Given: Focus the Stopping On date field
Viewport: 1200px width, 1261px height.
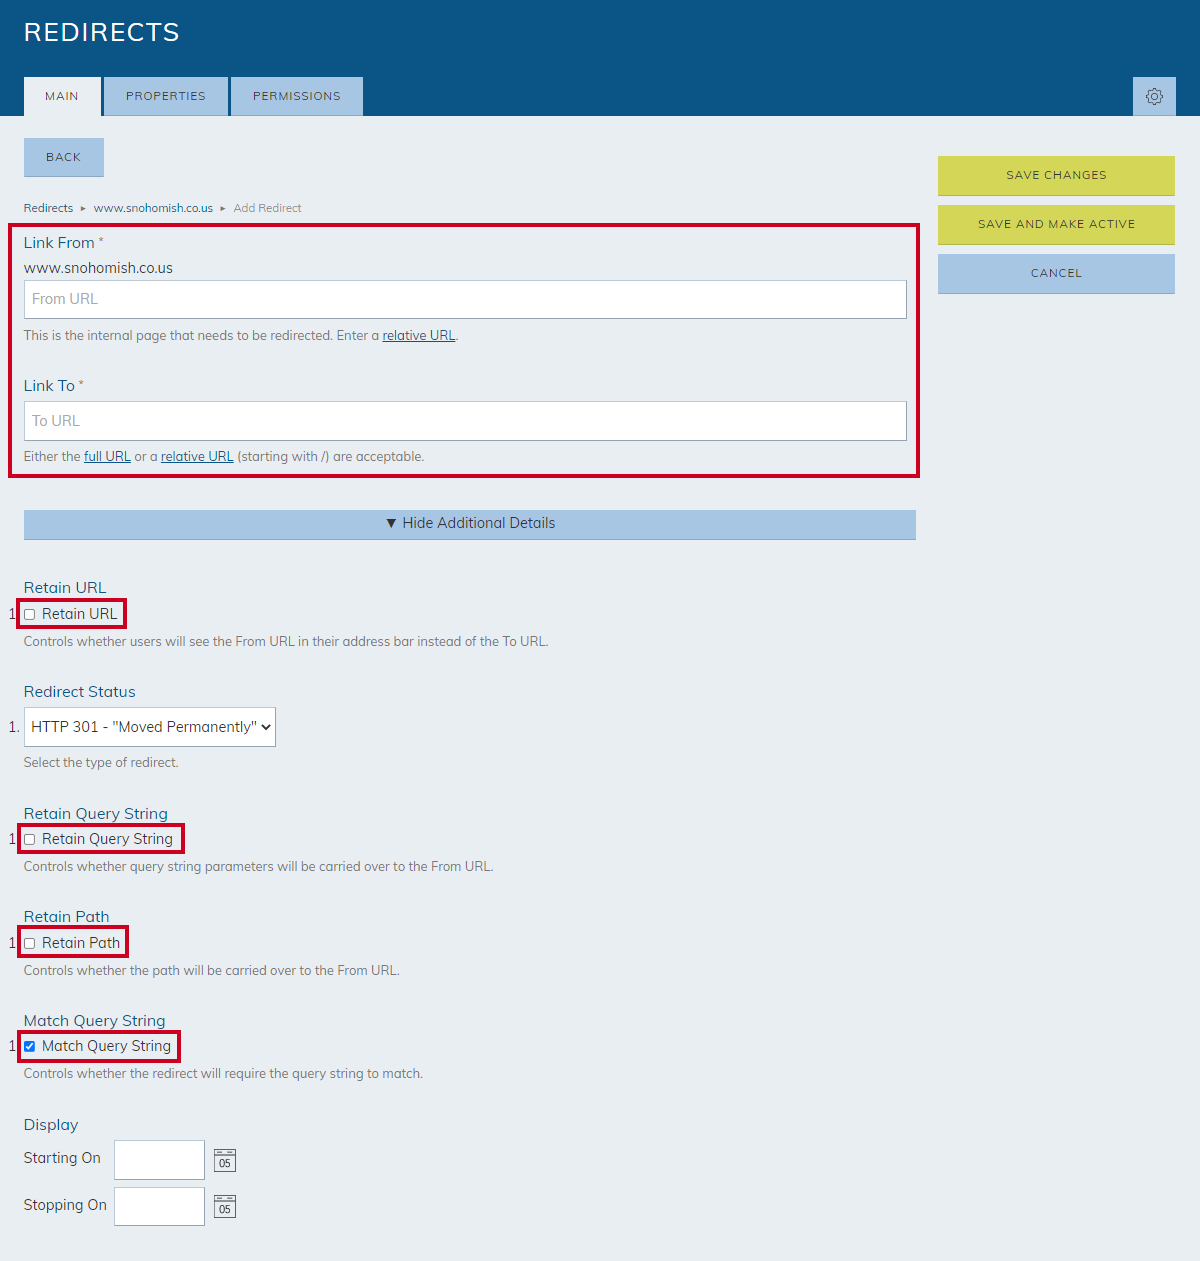Looking at the screenshot, I should click(159, 1207).
